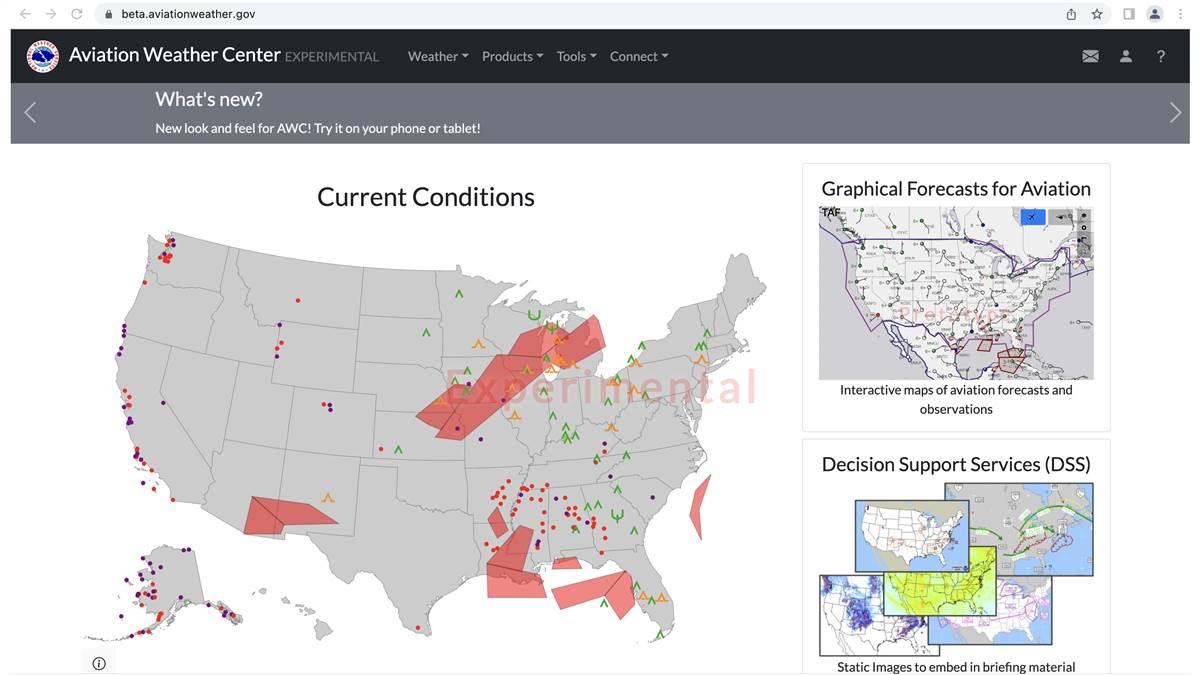Open the Decision Support Services image collage
This screenshot has height=675, width=1200.
pos(956,569)
